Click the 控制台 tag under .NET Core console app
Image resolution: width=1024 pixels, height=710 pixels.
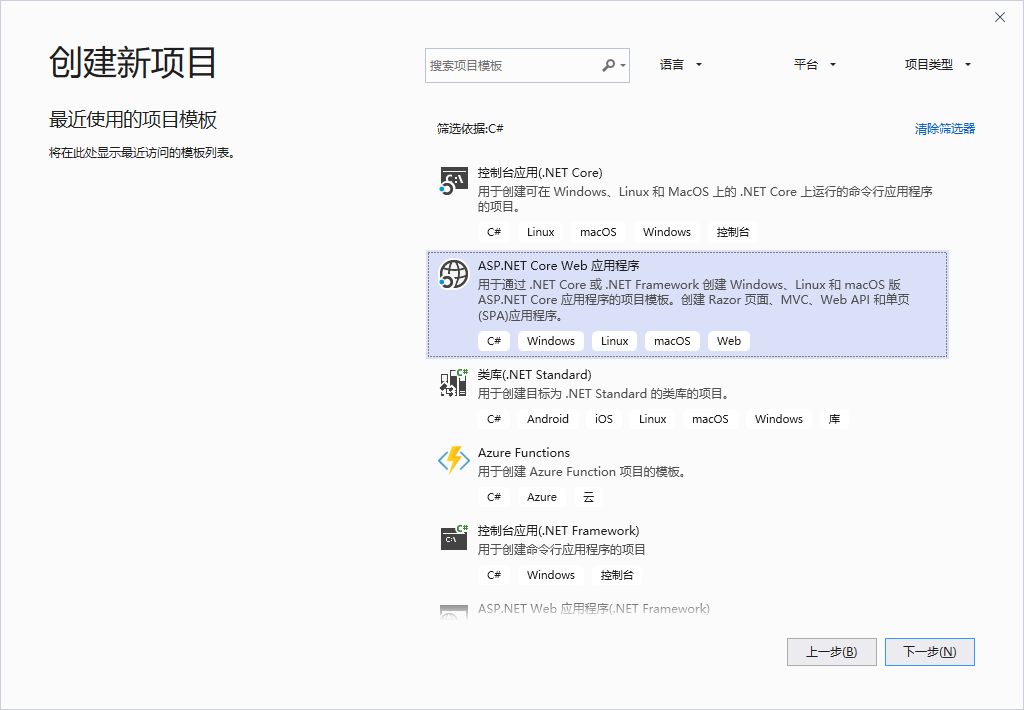pyautogui.click(x=733, y=232)
